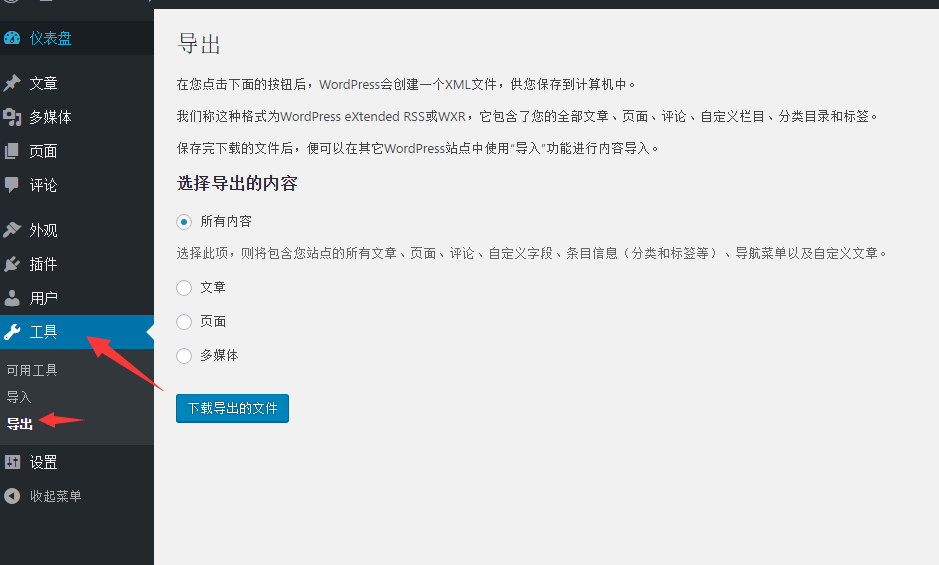The height and width of the screenshot is (565, 939).
Task: Open the 可用工具 submenu item
Action: coord(32,370)
